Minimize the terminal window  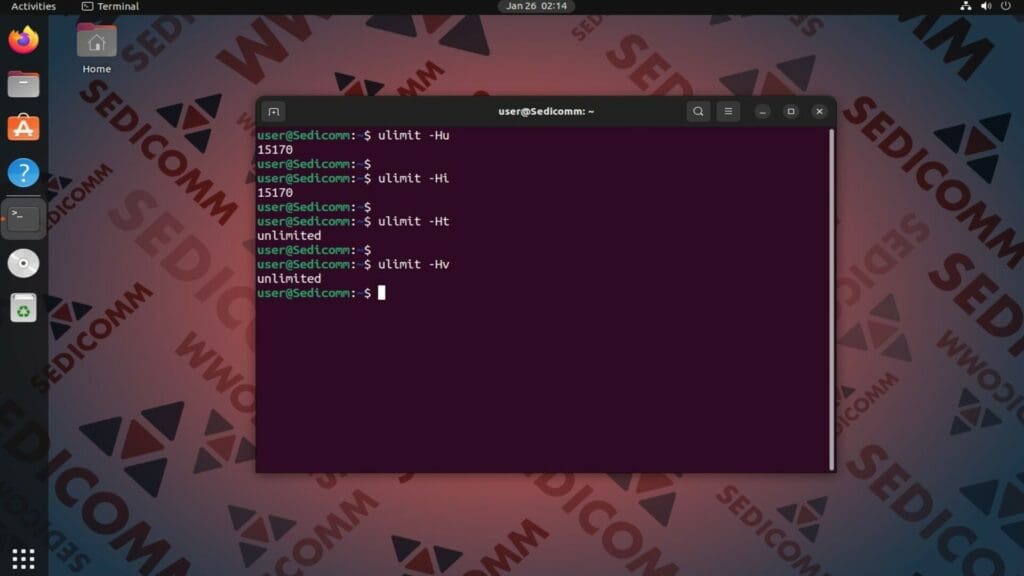[x=762, y=112]
